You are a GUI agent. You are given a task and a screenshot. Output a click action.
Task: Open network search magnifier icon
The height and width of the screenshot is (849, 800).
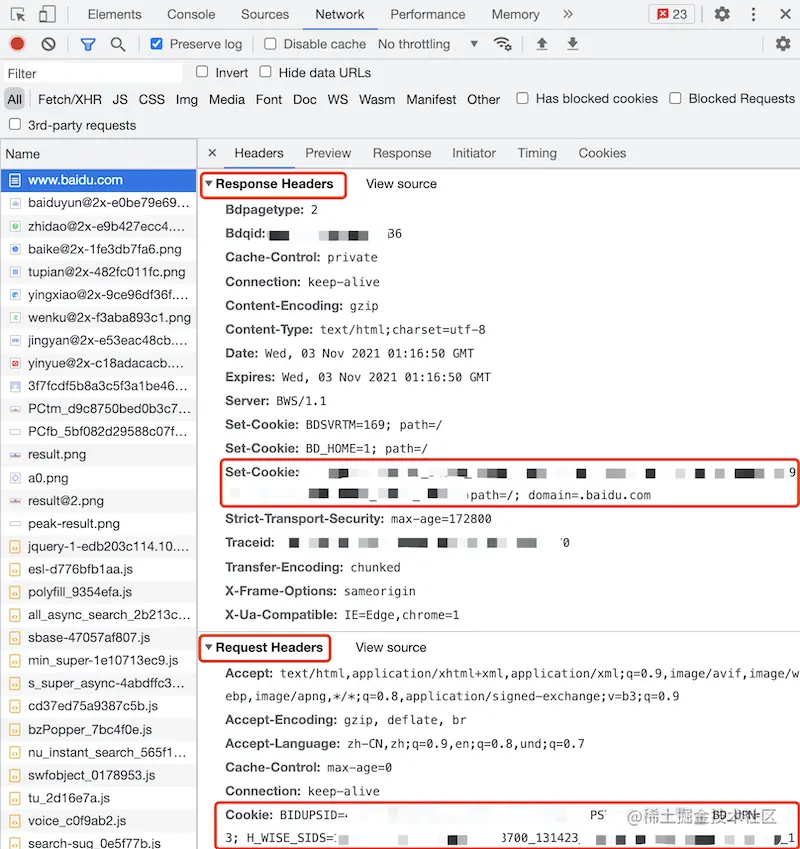click(117, 44)
